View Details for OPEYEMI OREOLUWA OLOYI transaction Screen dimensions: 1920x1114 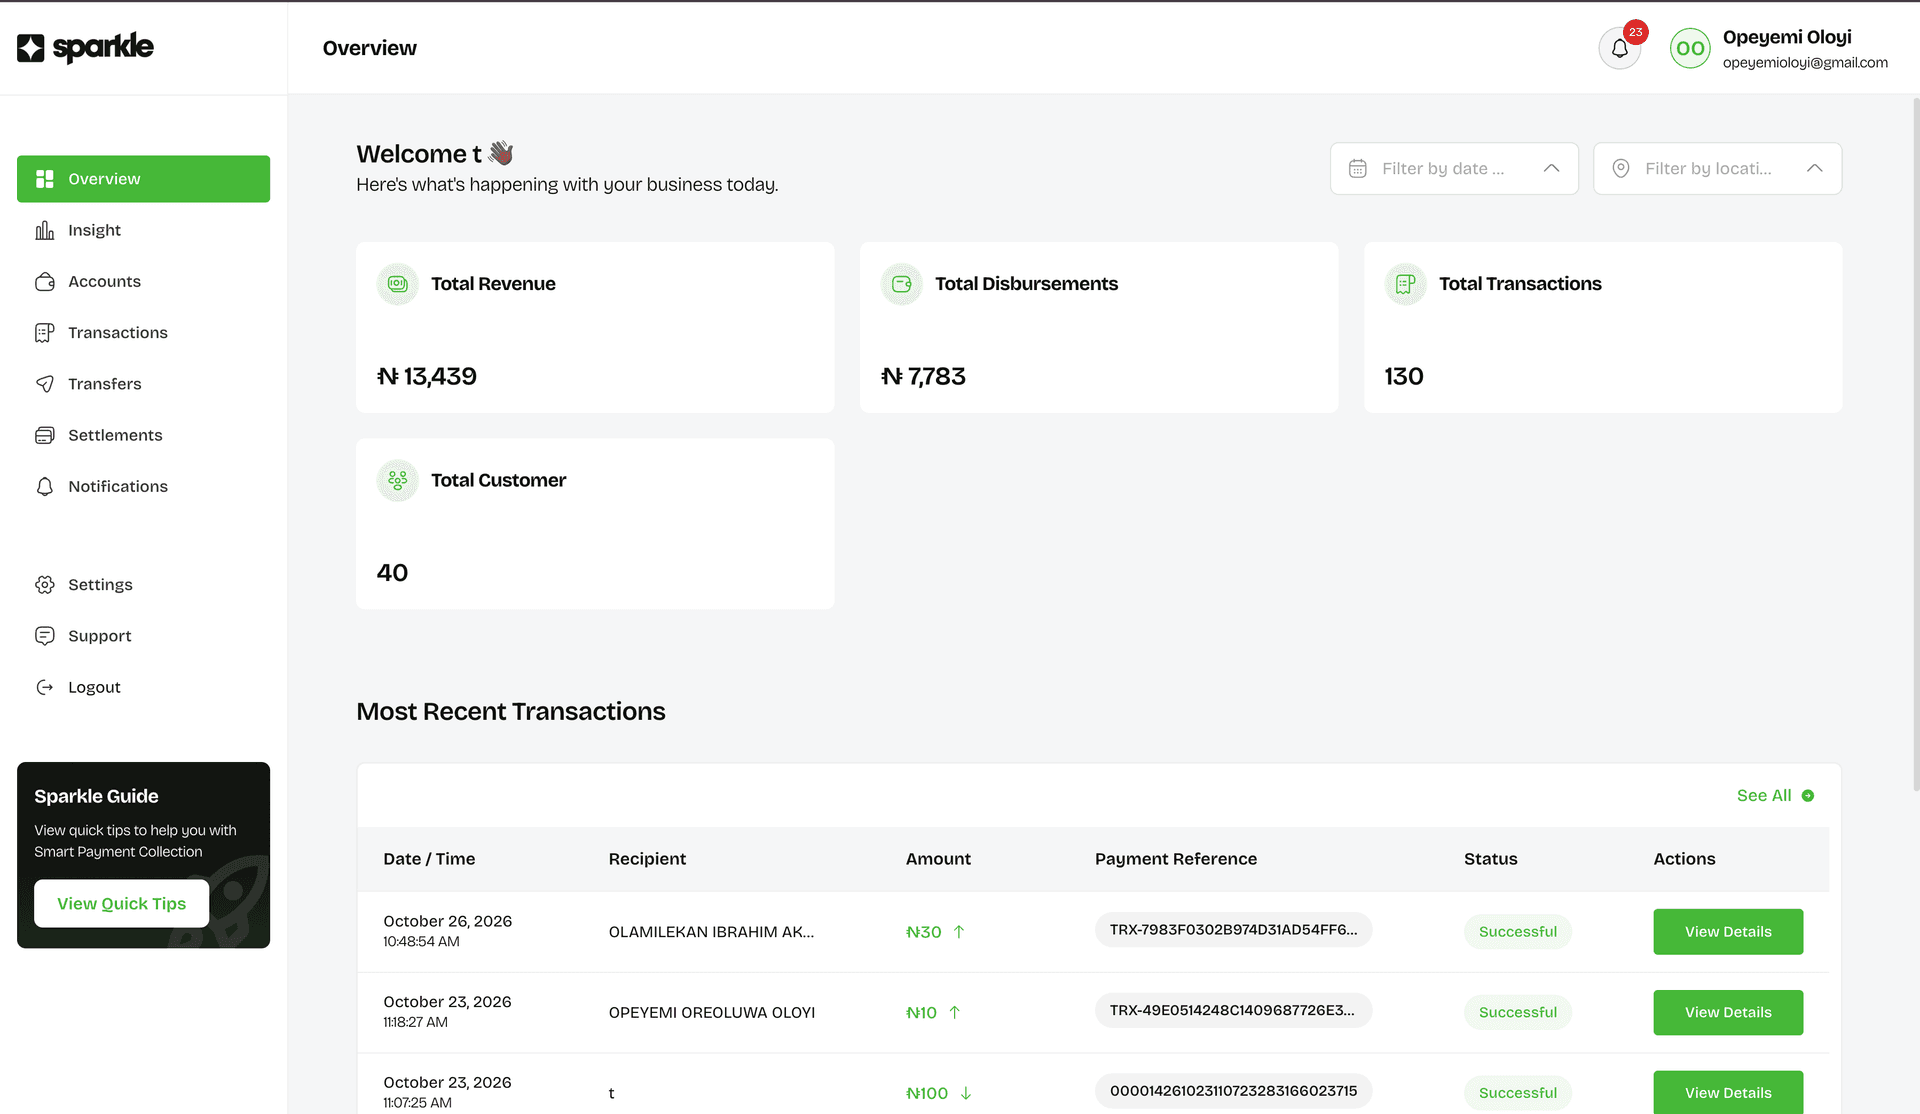click(1727, 1013)
